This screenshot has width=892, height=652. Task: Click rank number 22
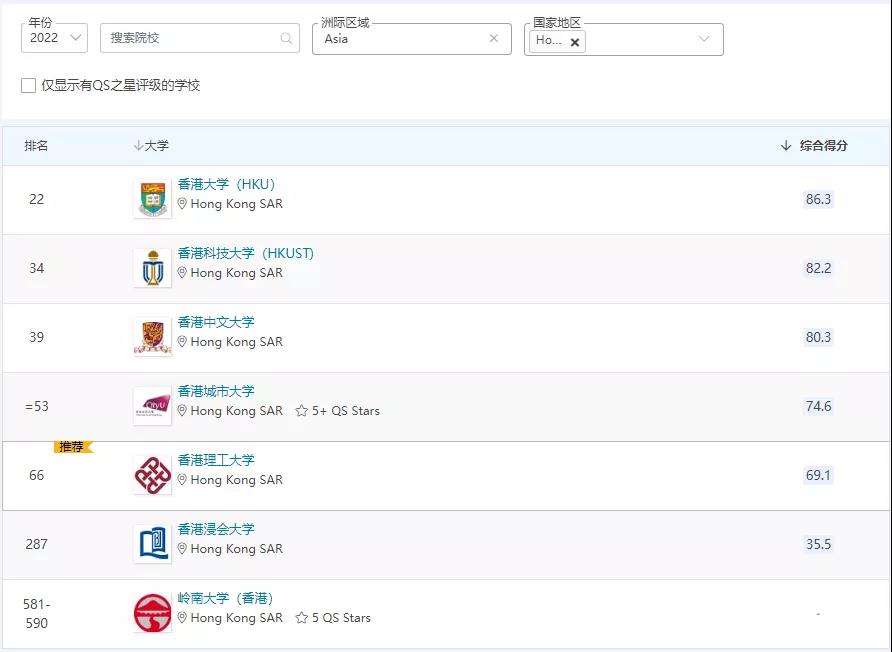click(36, 199)
